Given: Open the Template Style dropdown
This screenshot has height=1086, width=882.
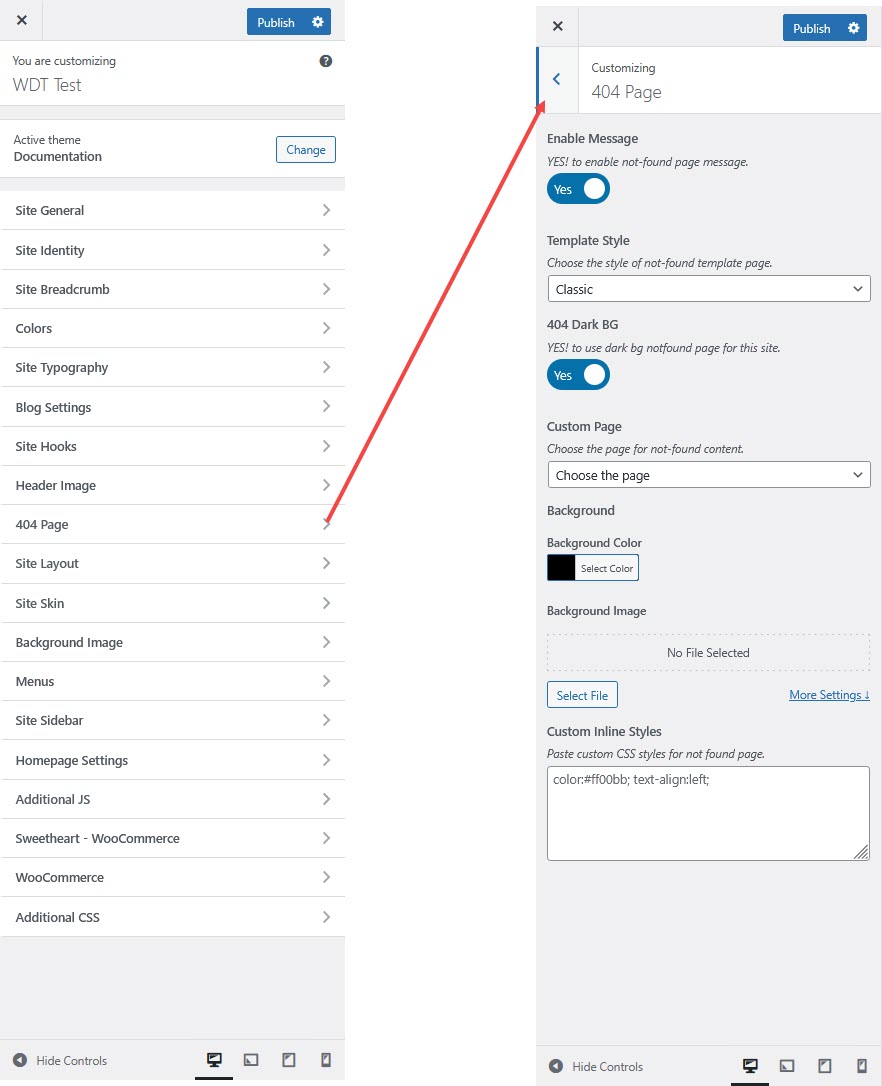Looking at the screenshot, I should 709,289.
